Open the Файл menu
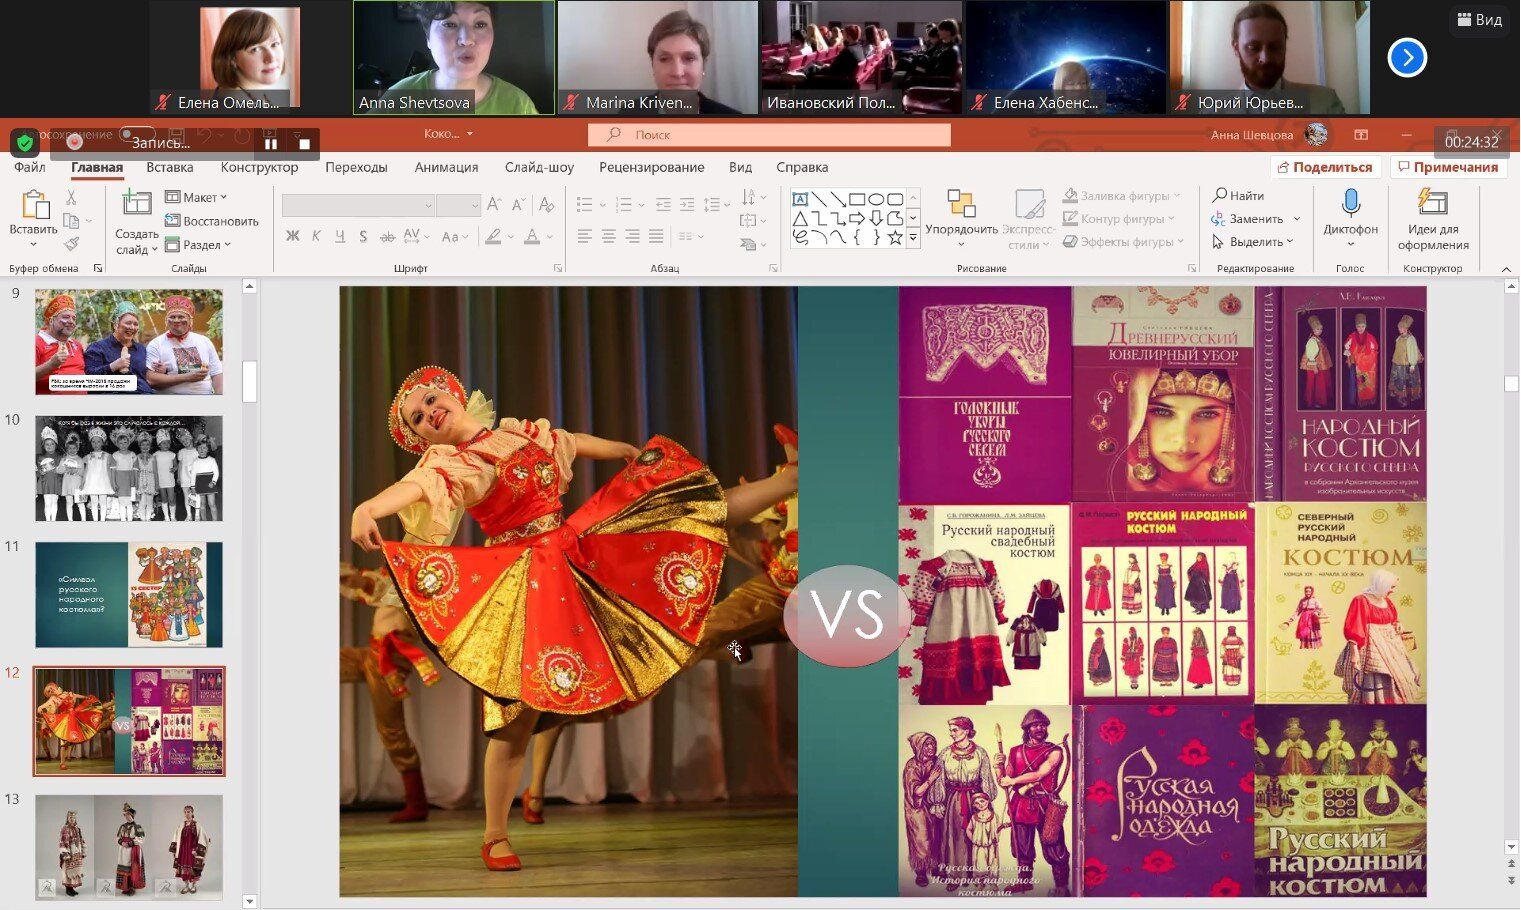This screenshot has width=1521, height=910. 30,167
